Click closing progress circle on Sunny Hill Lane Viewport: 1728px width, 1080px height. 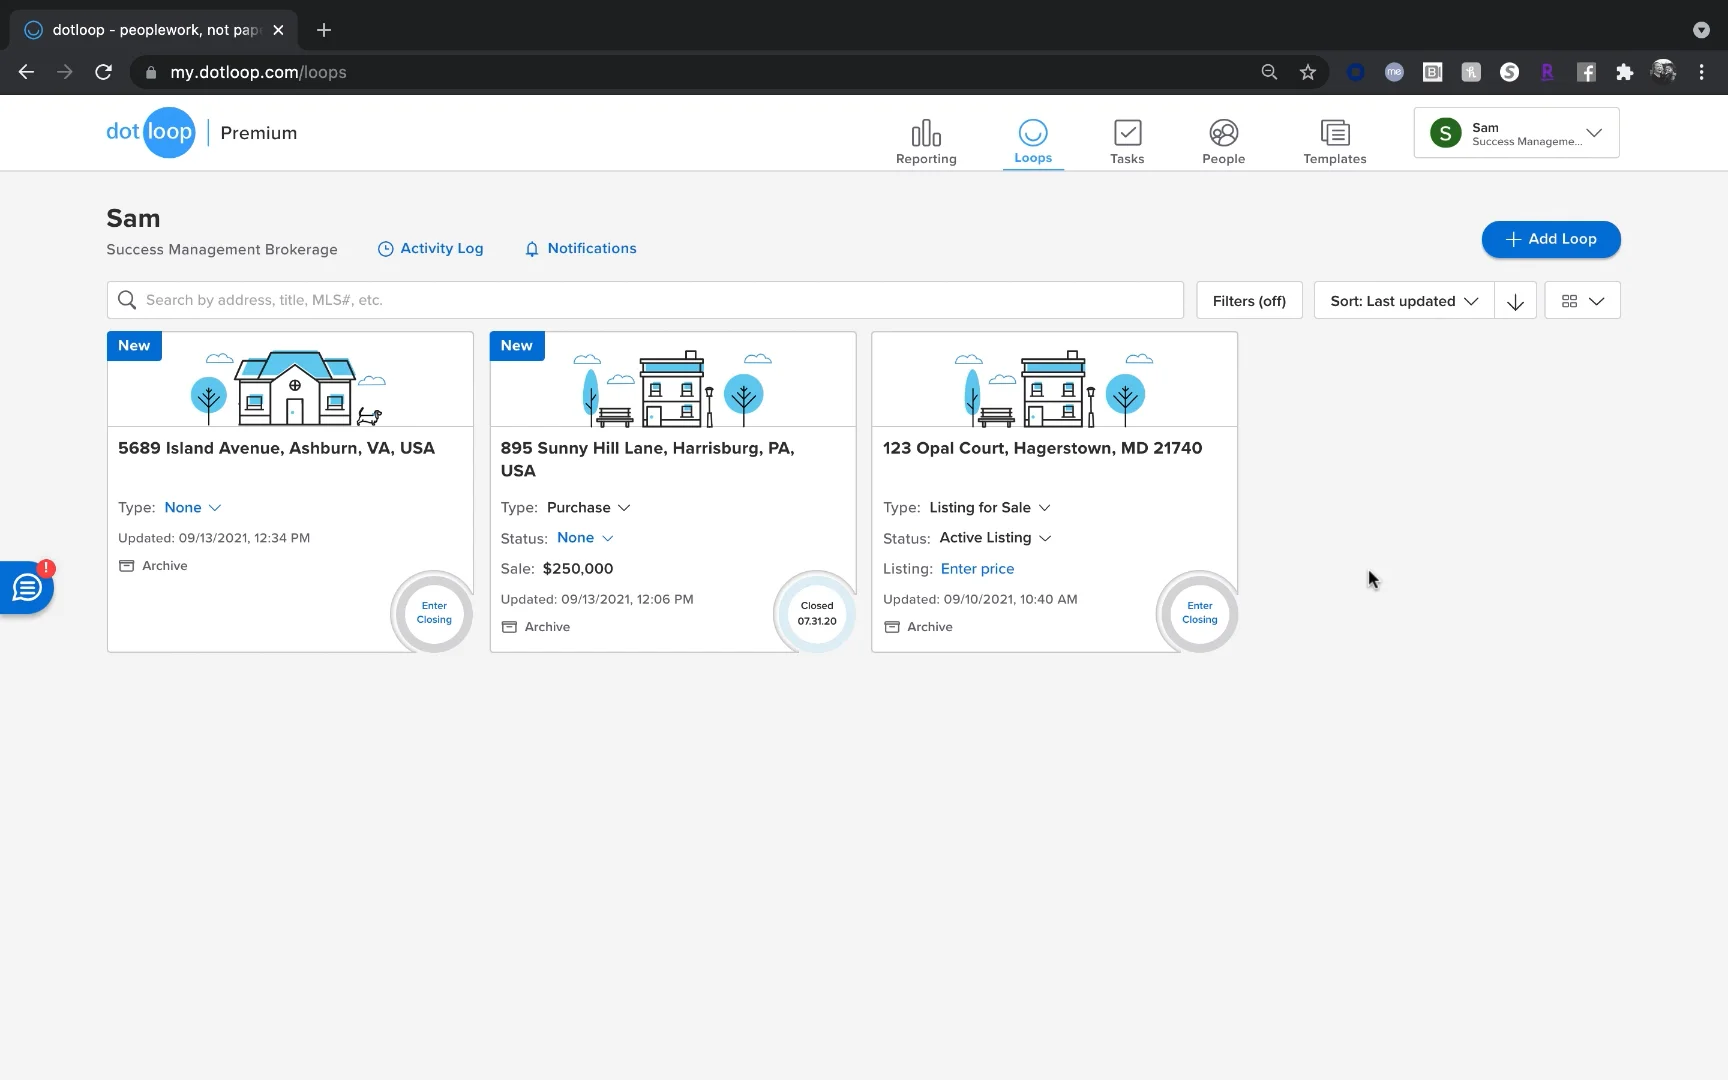816,613
